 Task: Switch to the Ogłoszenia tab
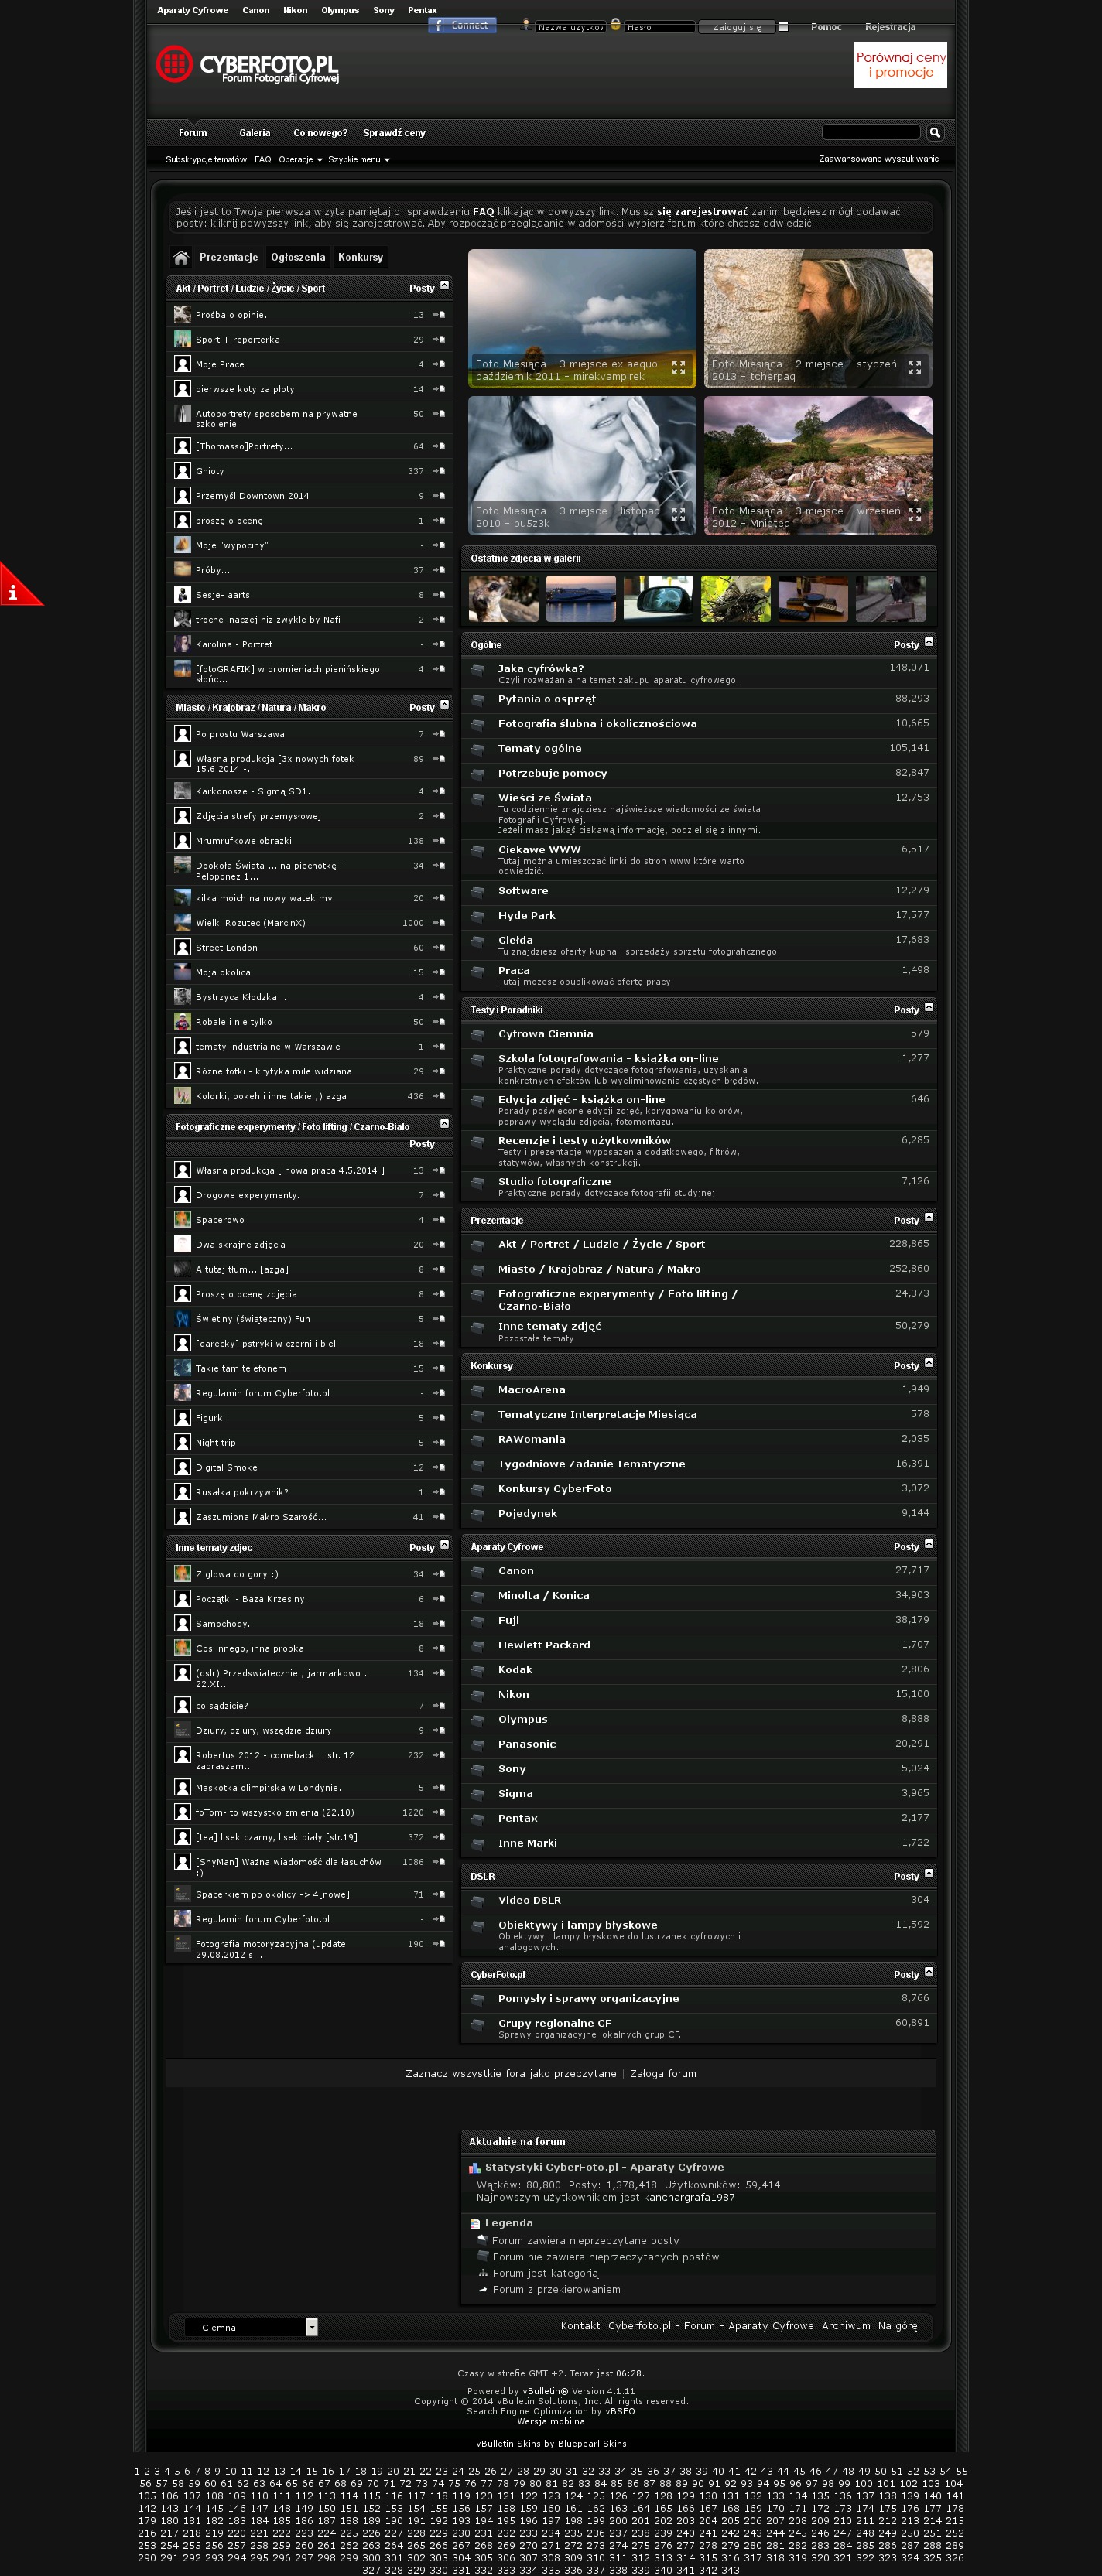298,258
